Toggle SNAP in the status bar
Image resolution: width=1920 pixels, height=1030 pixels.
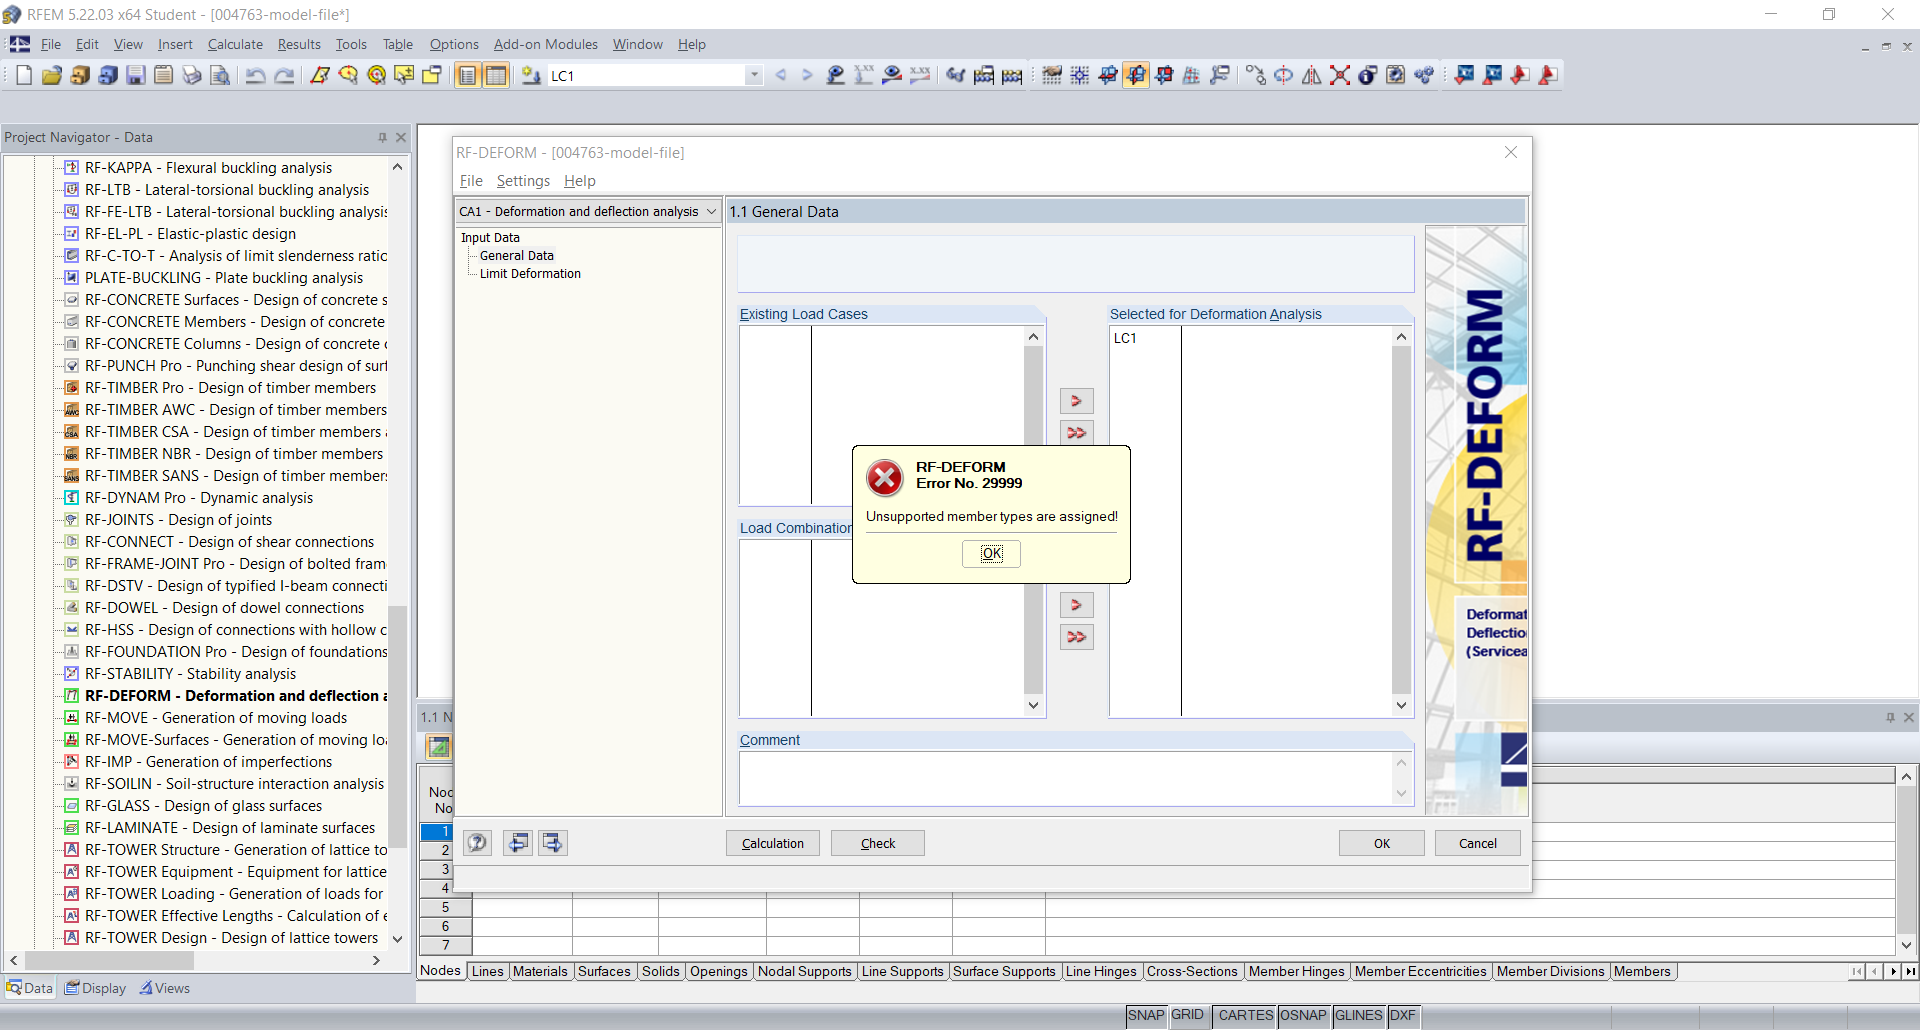point(1146,1016)
